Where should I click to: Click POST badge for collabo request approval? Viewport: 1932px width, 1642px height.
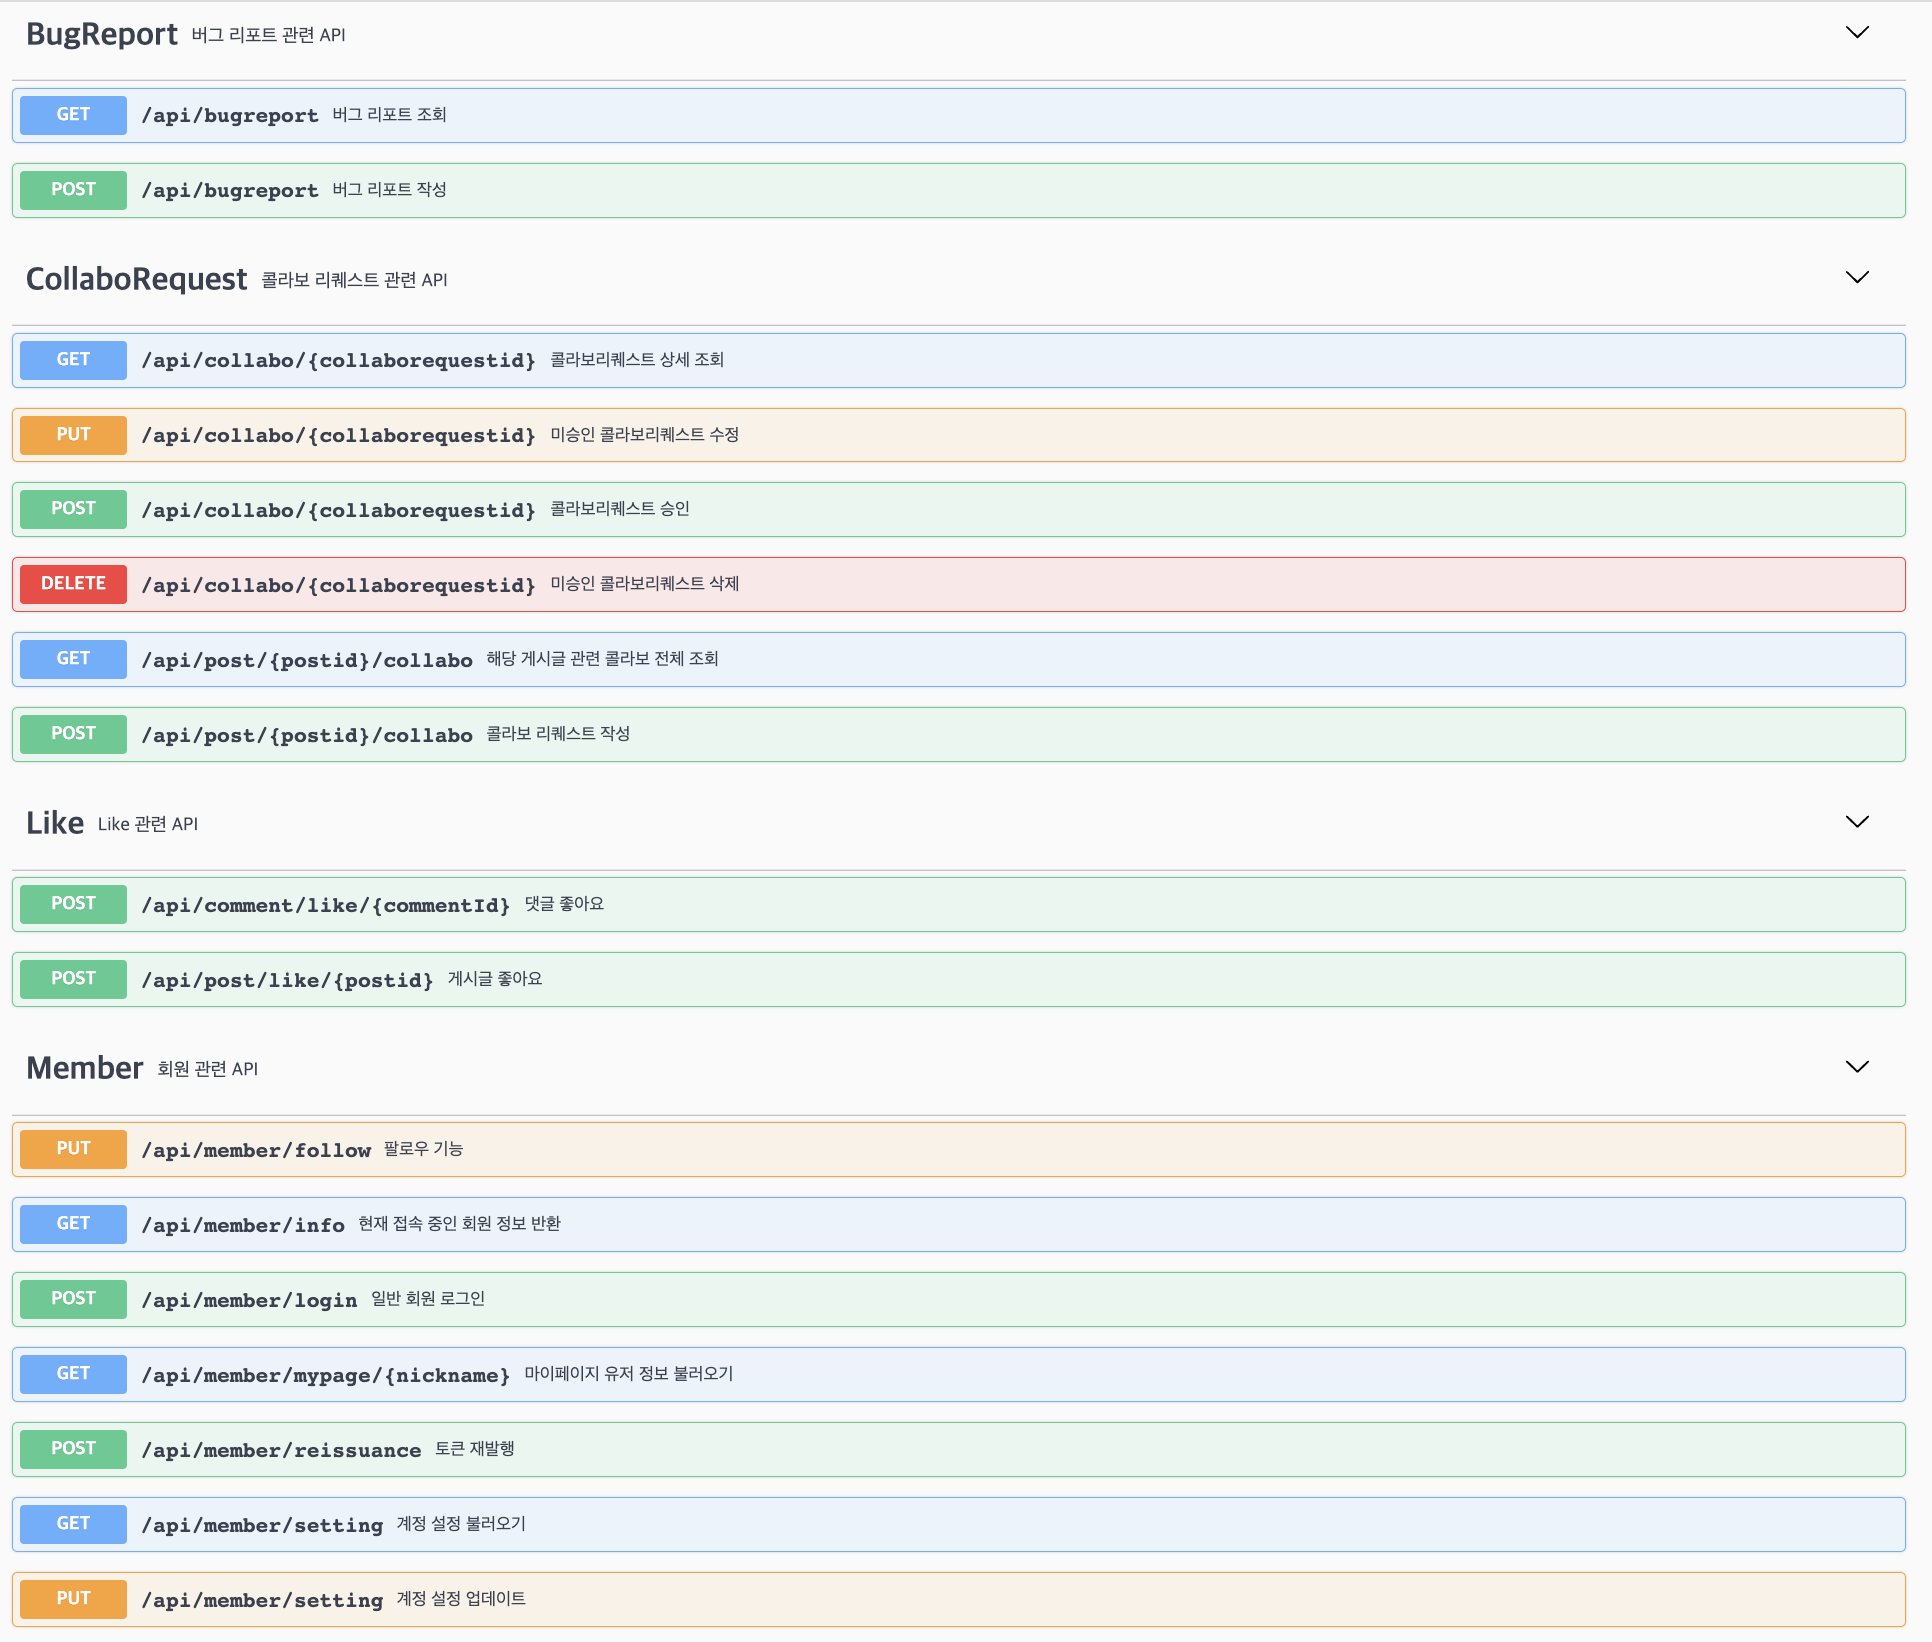coord(73,509)
